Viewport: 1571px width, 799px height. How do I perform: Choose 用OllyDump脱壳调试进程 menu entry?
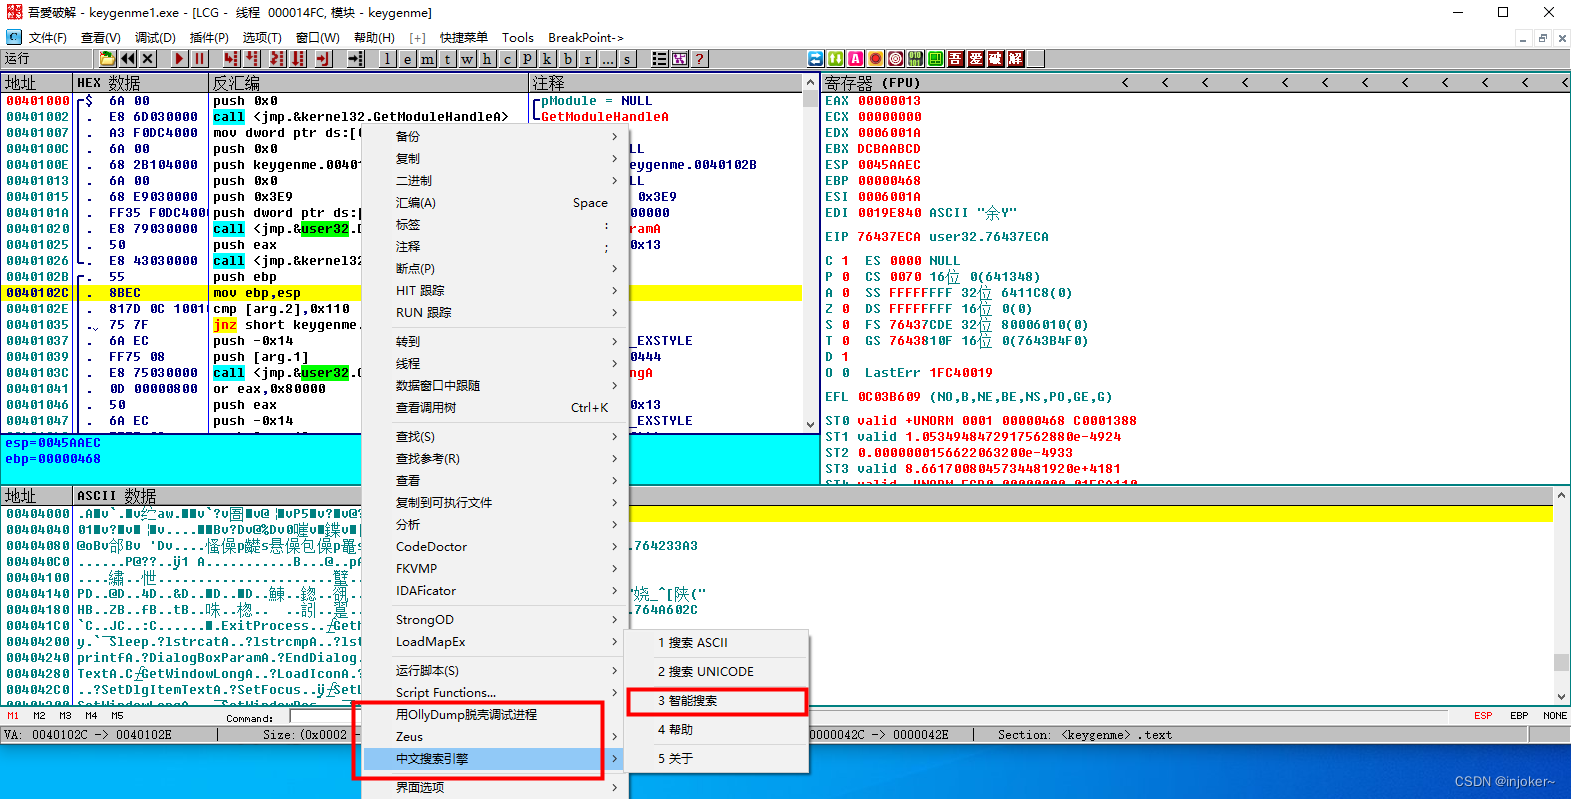click(x=493, y=715)
